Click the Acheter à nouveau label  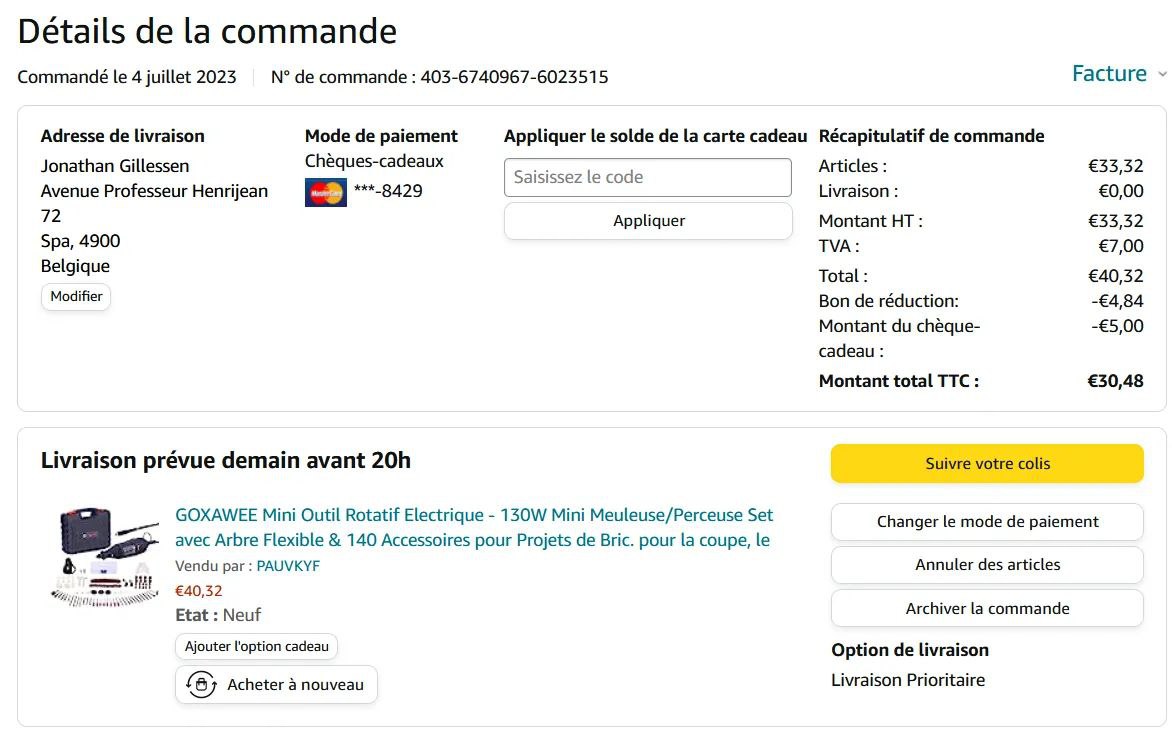(x=295, y=685)
